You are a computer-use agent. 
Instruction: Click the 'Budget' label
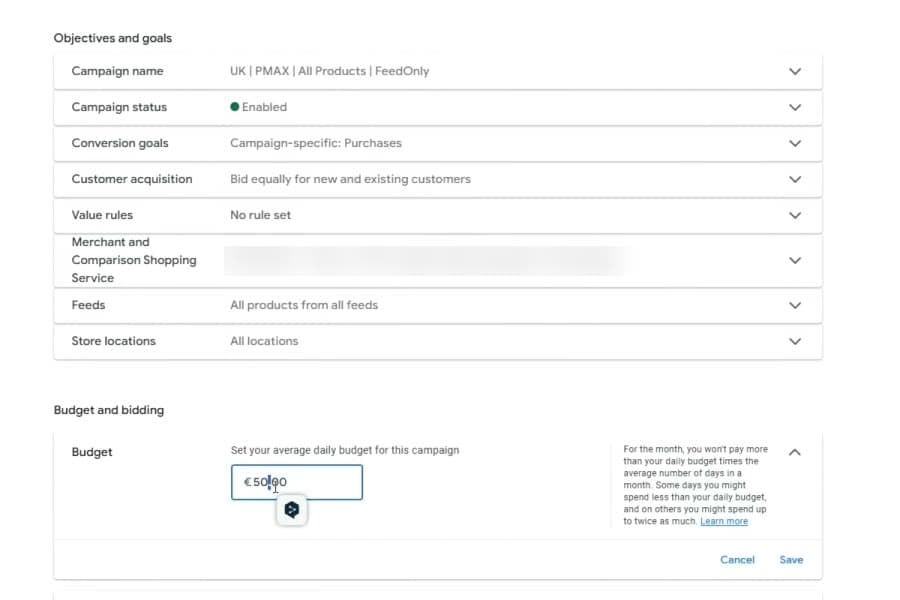click(92, 452)
